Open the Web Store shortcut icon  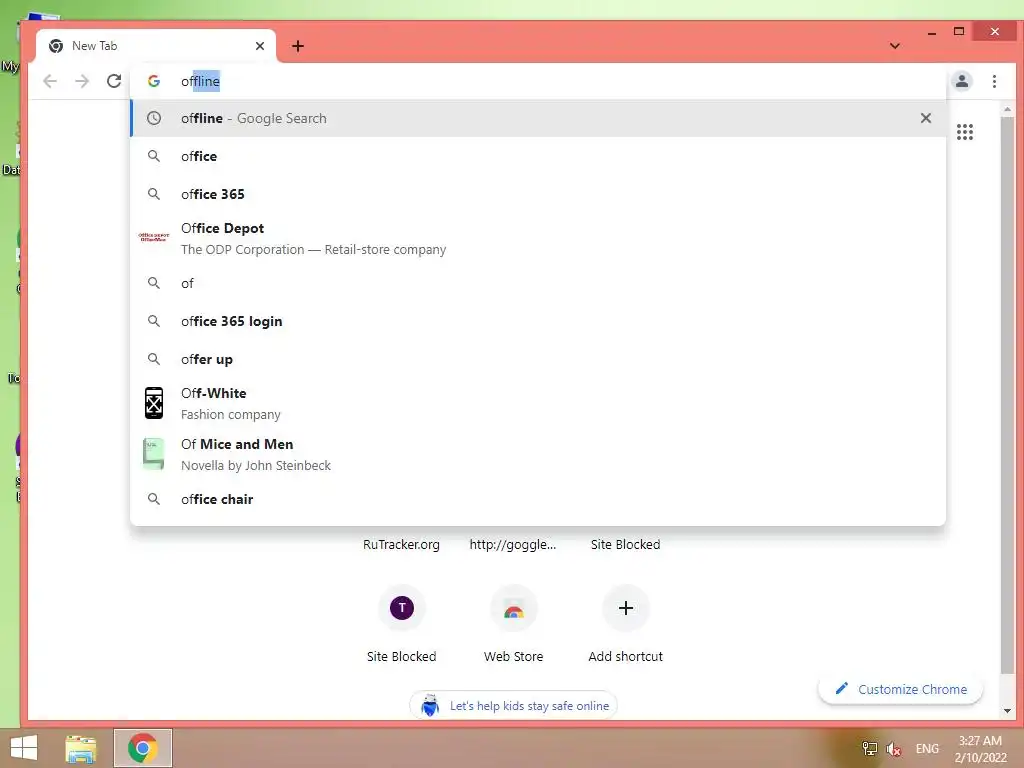513,608
